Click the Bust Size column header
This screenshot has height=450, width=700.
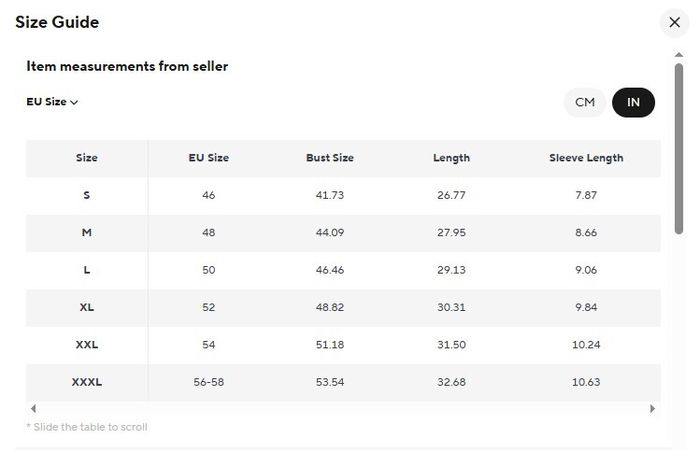click(330, 158)
